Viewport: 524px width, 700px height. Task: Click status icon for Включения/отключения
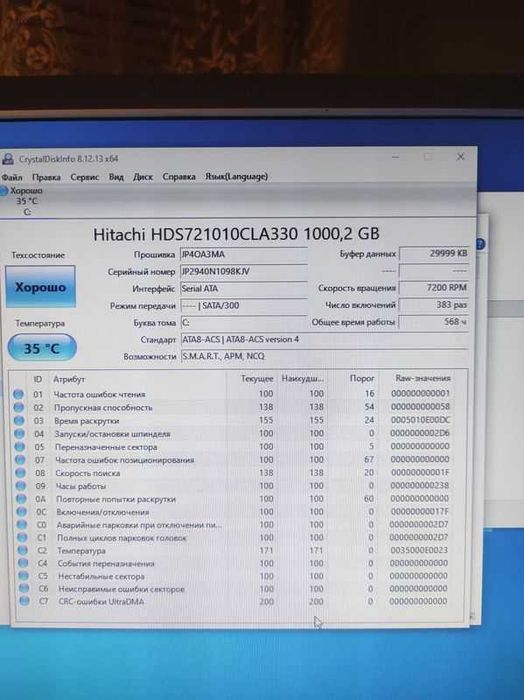[x=22, y=512]
